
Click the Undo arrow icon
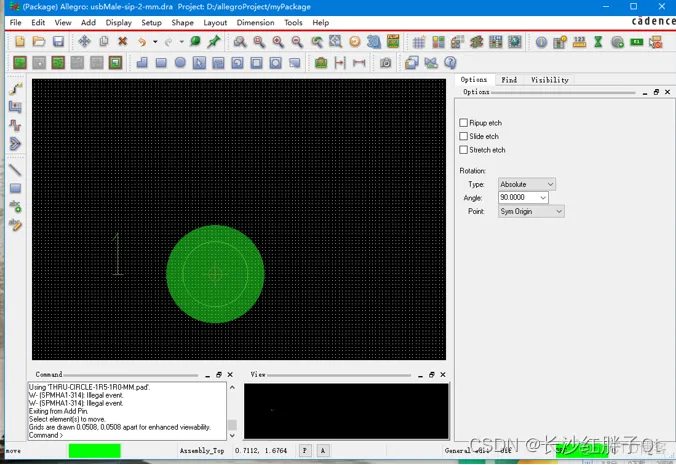[142, 42]
